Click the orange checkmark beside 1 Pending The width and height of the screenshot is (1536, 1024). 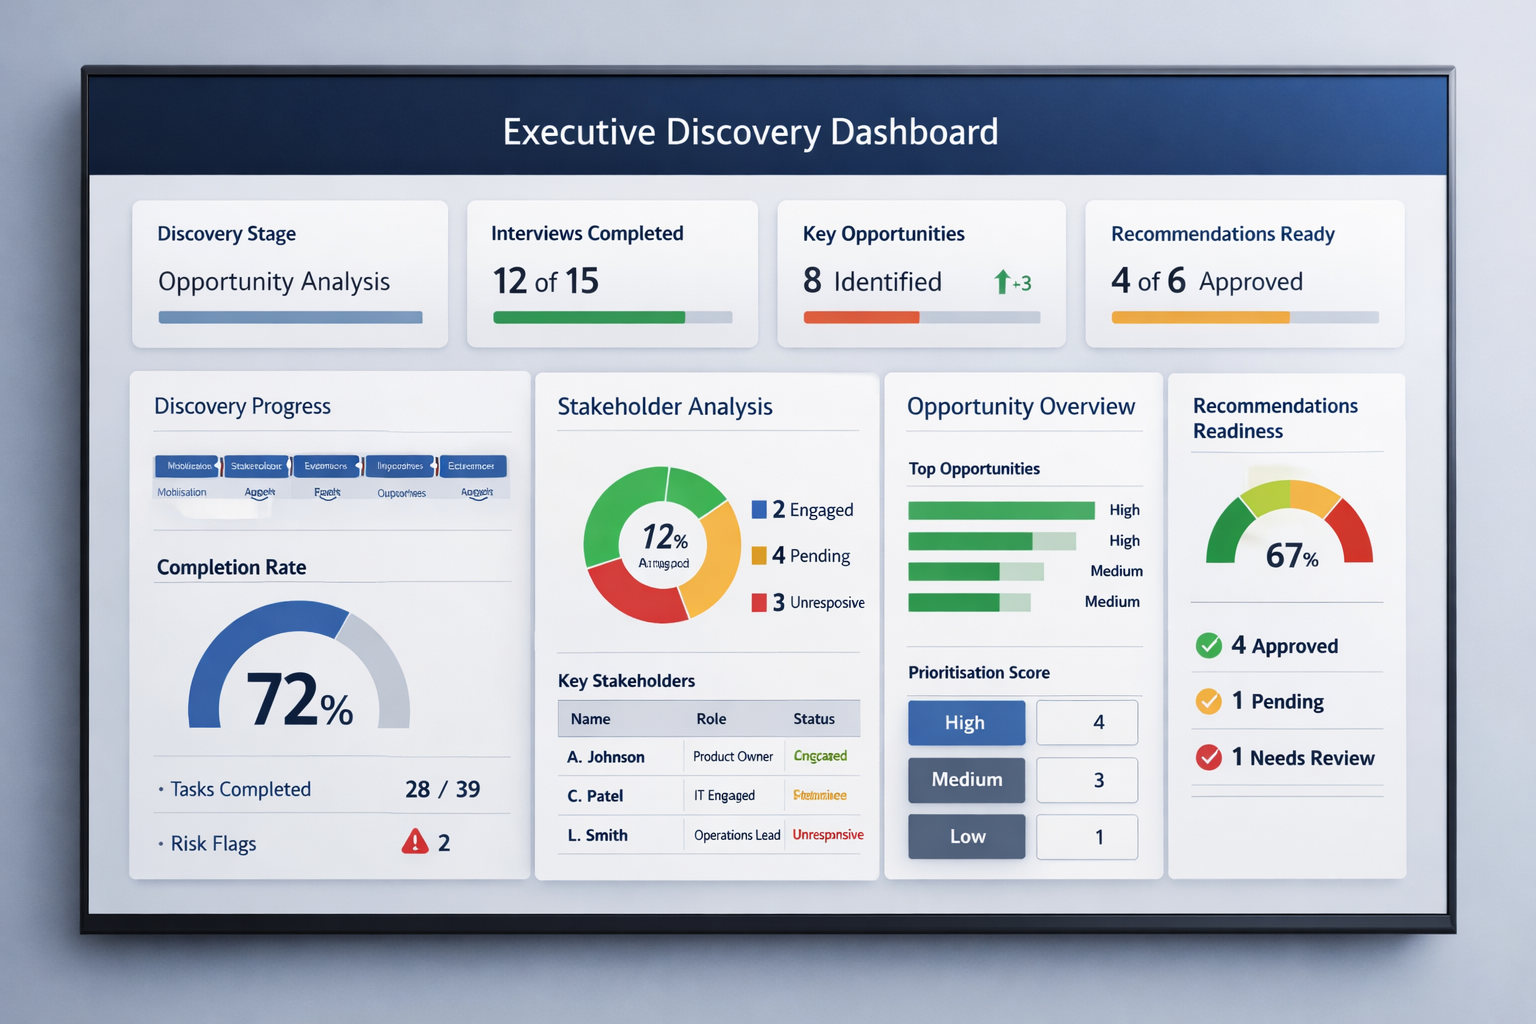(1208, 701)
